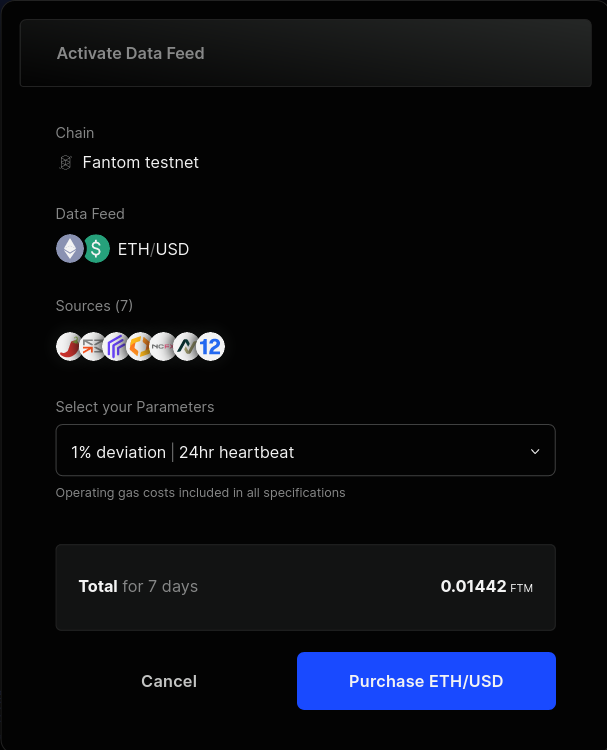This screenshot has height=750, width=607.
Task: Click the purple striped source icon
Action: (116, 347)
